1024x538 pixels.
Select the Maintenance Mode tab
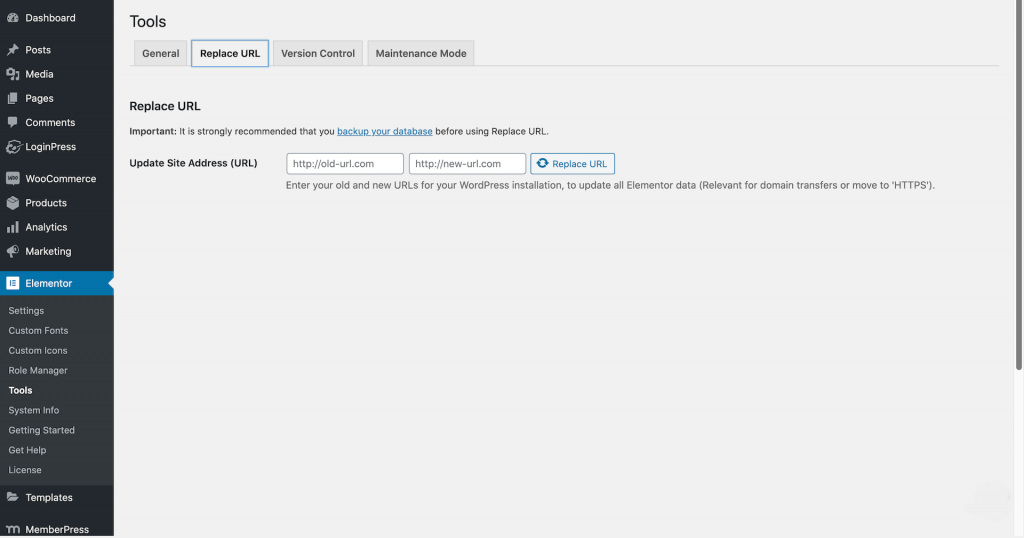click(x=421, y=54)
